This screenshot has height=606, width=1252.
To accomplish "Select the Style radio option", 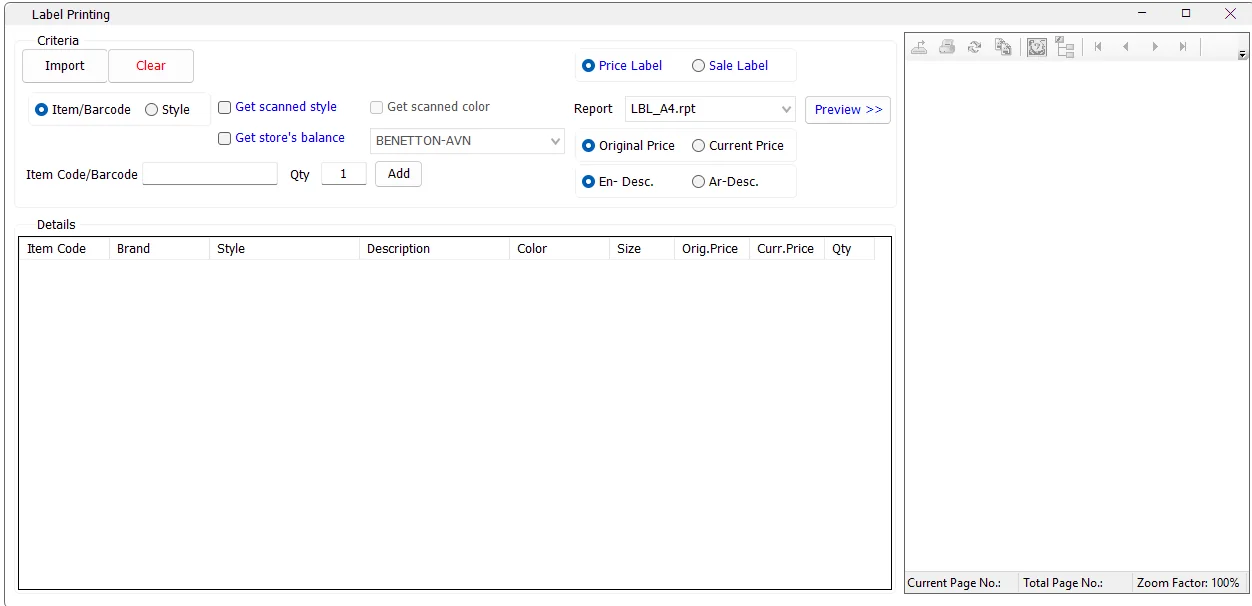I will [167, 110].
